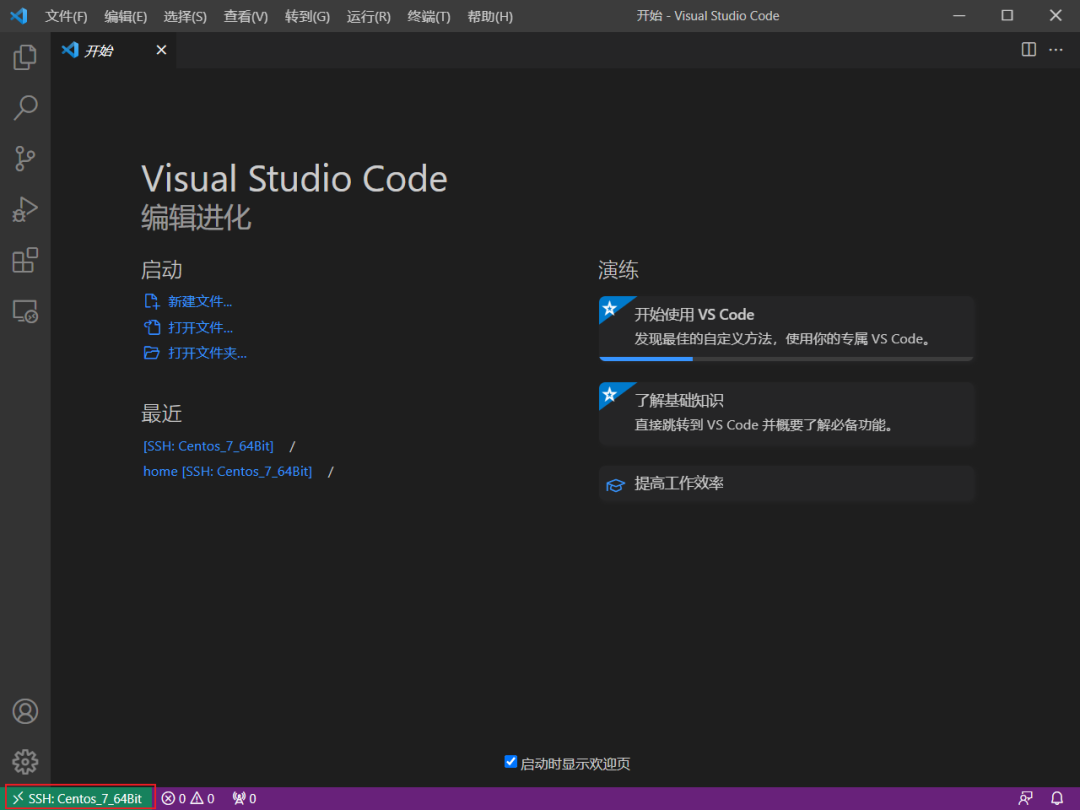Open the feedback icon in status bar
The width and height of the screenshot is (1080, 810).
[x=1025, y=798]
